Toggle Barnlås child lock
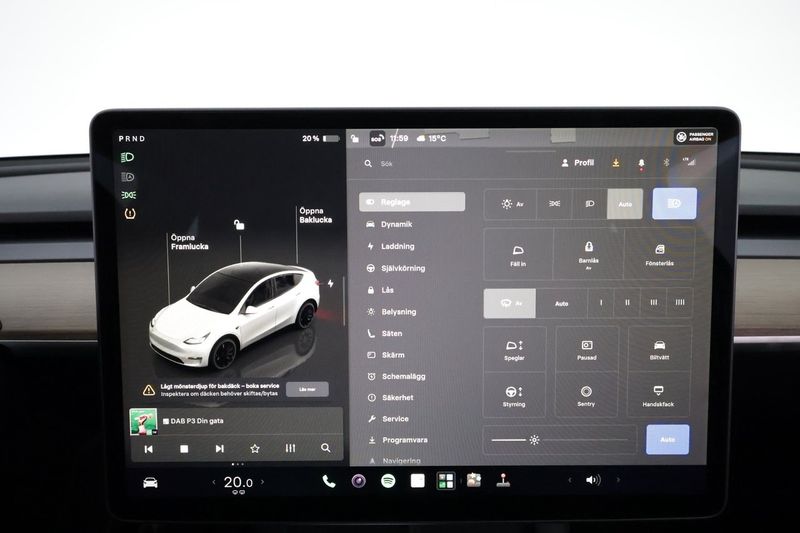800x533 pixels. pyautogui.click(x=588, y=255)
